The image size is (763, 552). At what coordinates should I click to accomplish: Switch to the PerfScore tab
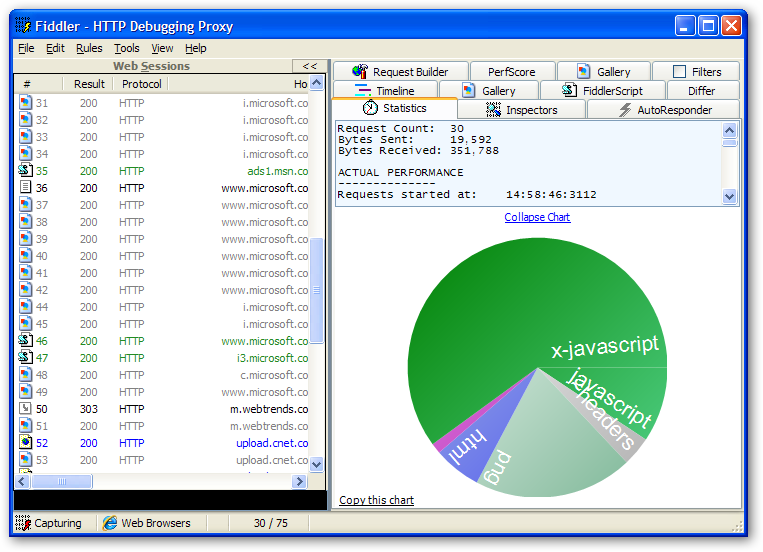coord(512,72)
